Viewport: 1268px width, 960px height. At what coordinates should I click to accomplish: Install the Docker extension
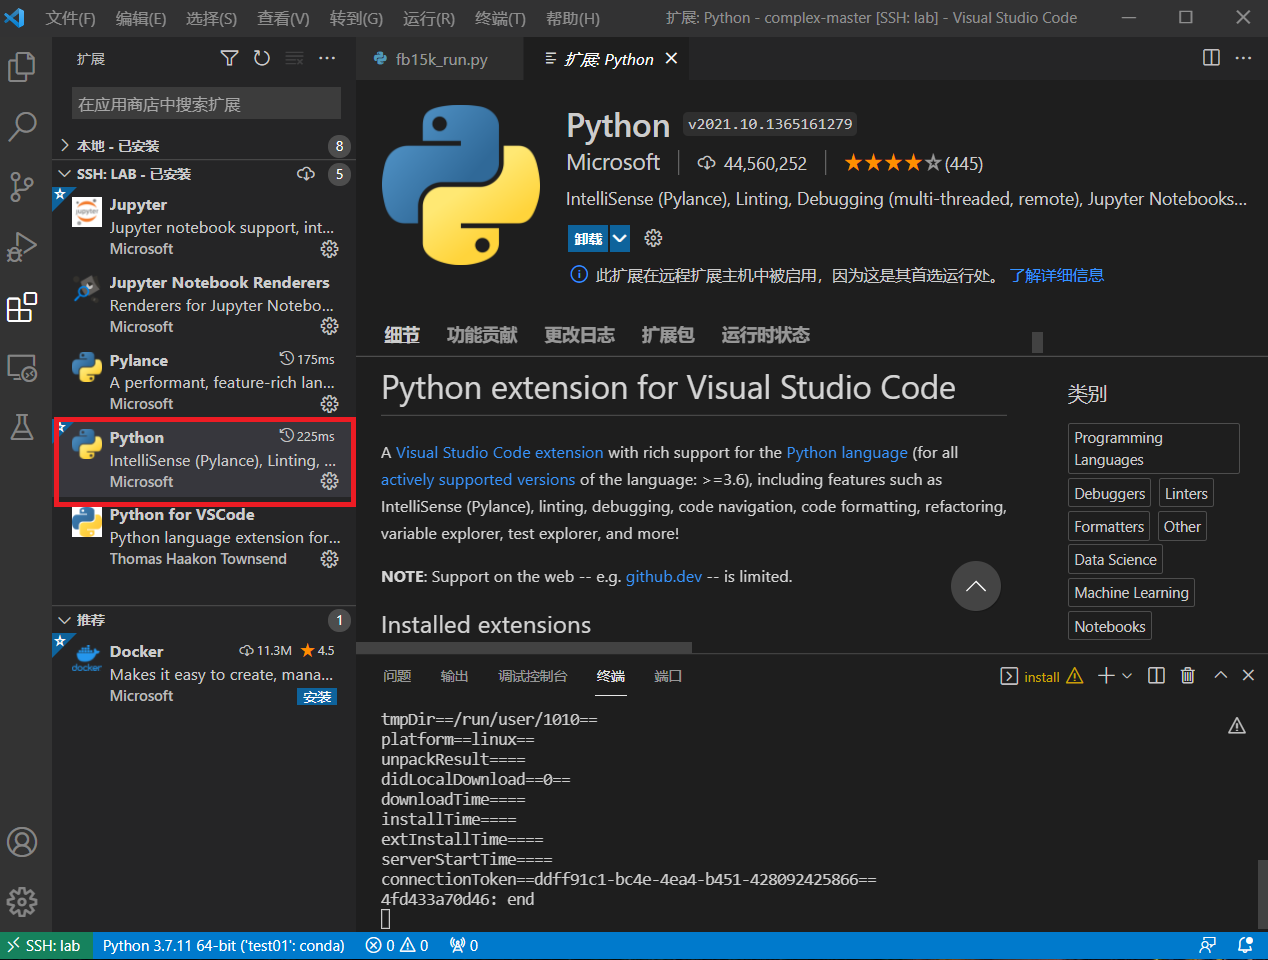click(x=317, y=697)
